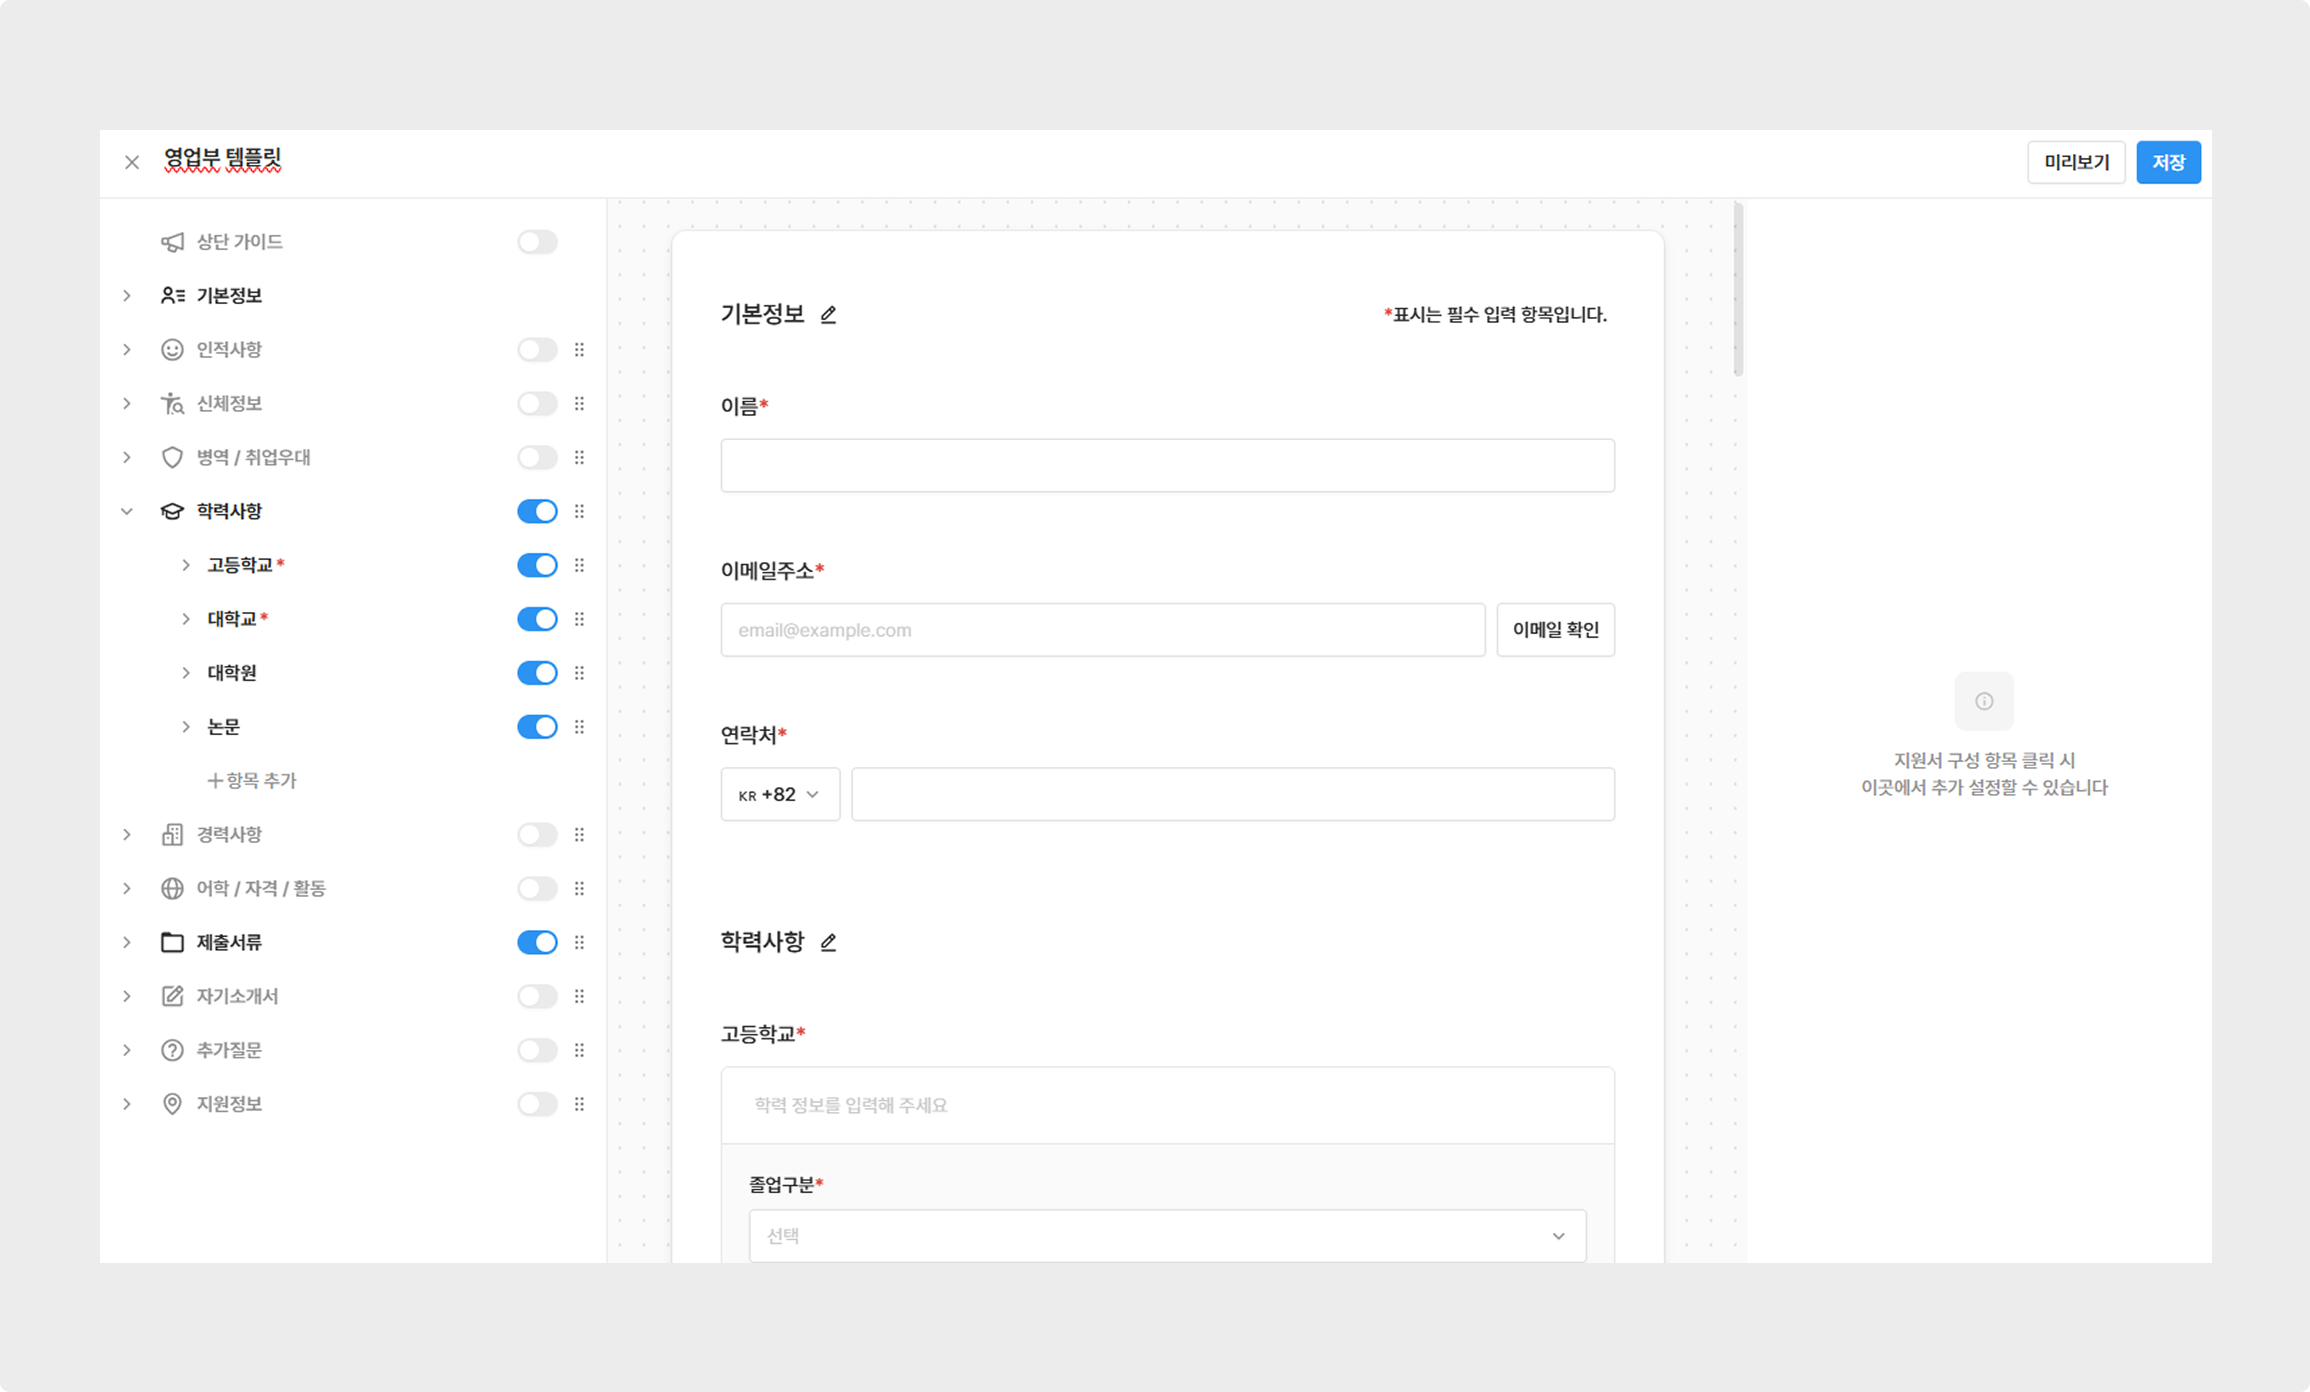
Task: Click the question mark icon beside 추가질문
Action: coord(172,1051)
